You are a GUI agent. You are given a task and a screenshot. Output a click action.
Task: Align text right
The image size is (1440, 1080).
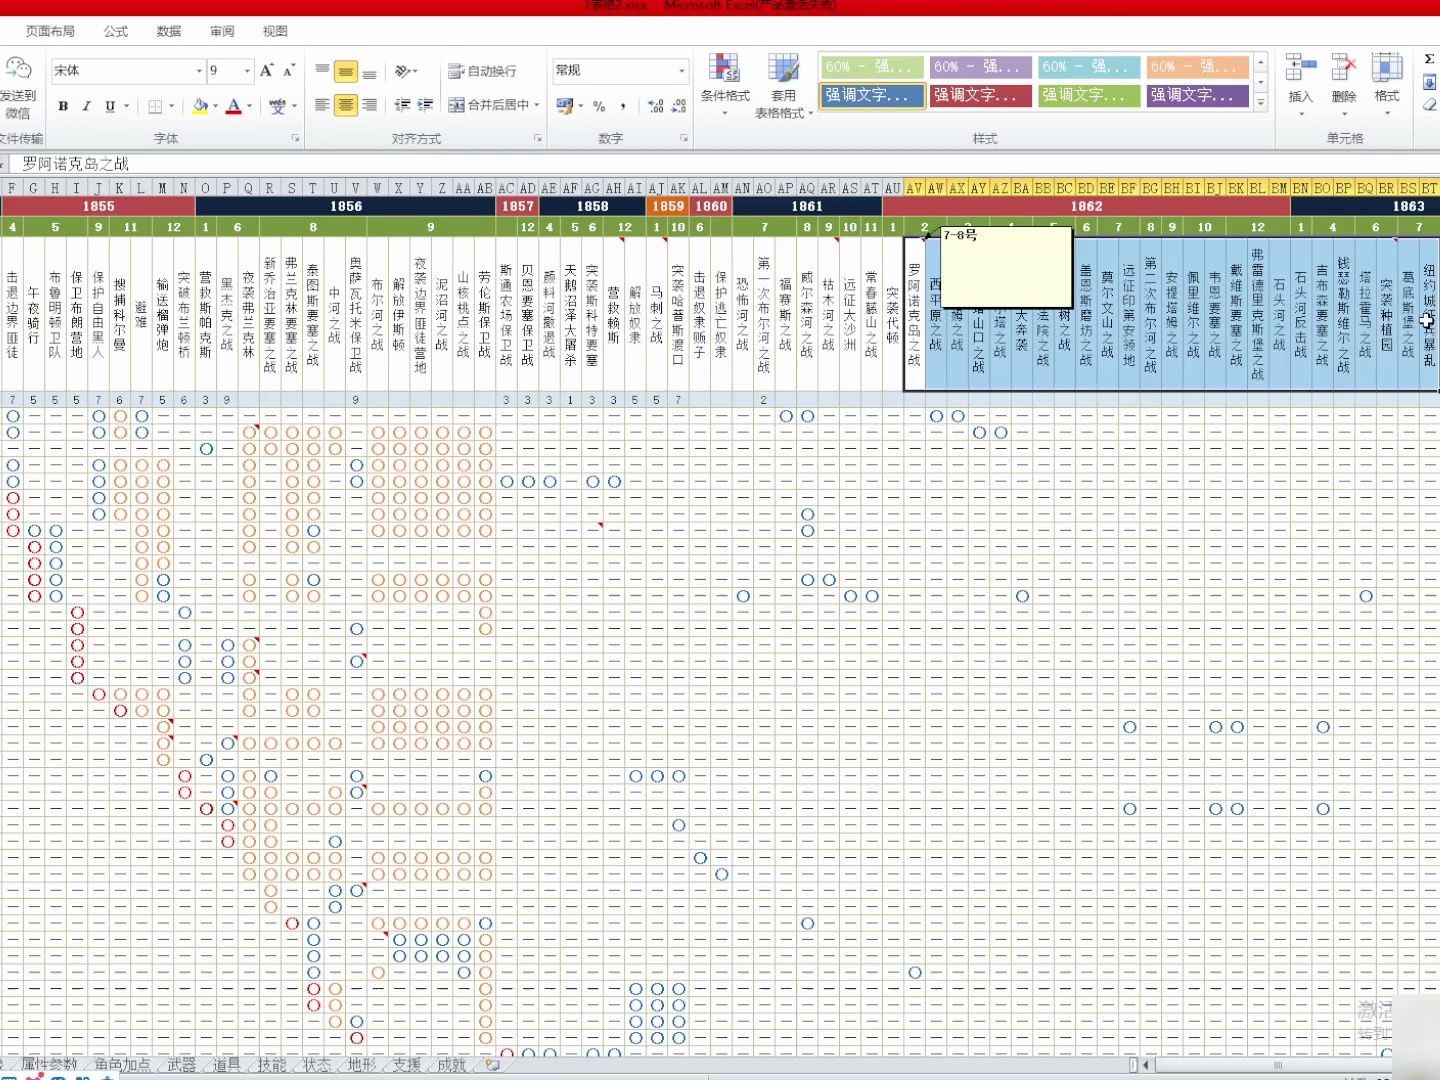(x=369, y=105)
